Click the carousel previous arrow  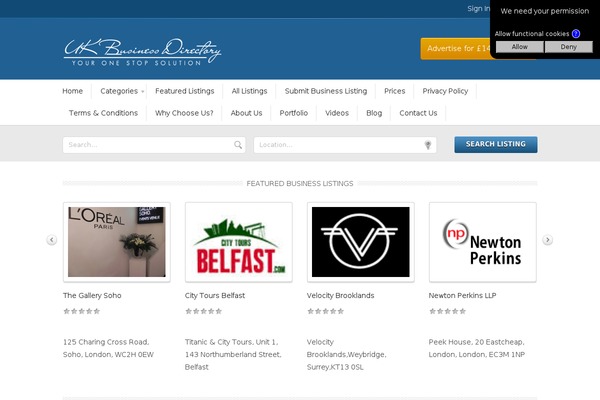tap(52, 240)
